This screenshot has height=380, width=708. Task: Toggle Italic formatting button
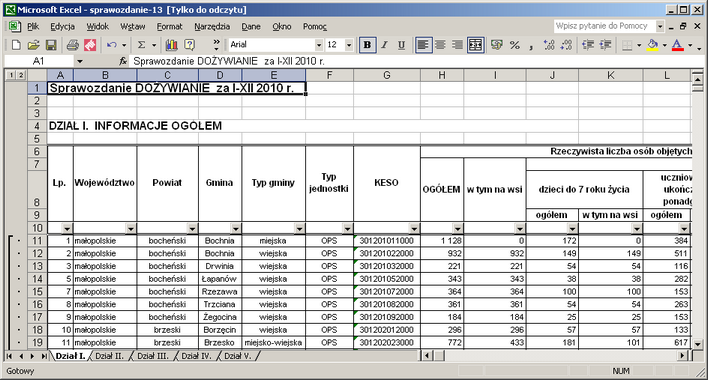[384, 45]
